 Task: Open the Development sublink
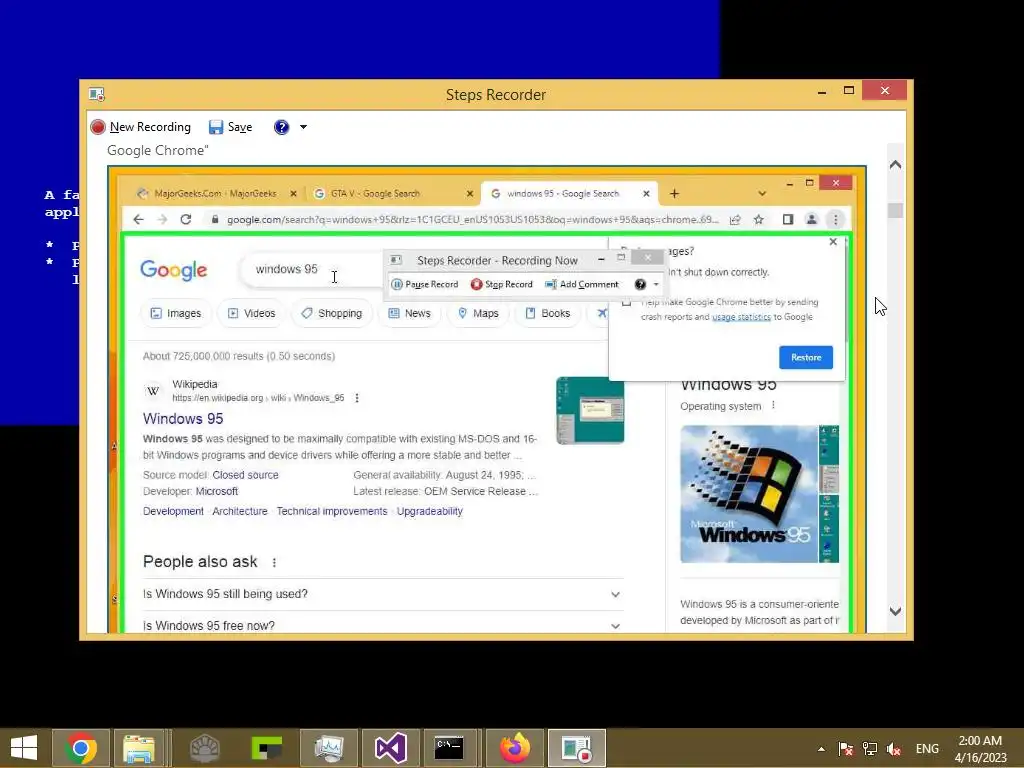(x=173, y=511)
